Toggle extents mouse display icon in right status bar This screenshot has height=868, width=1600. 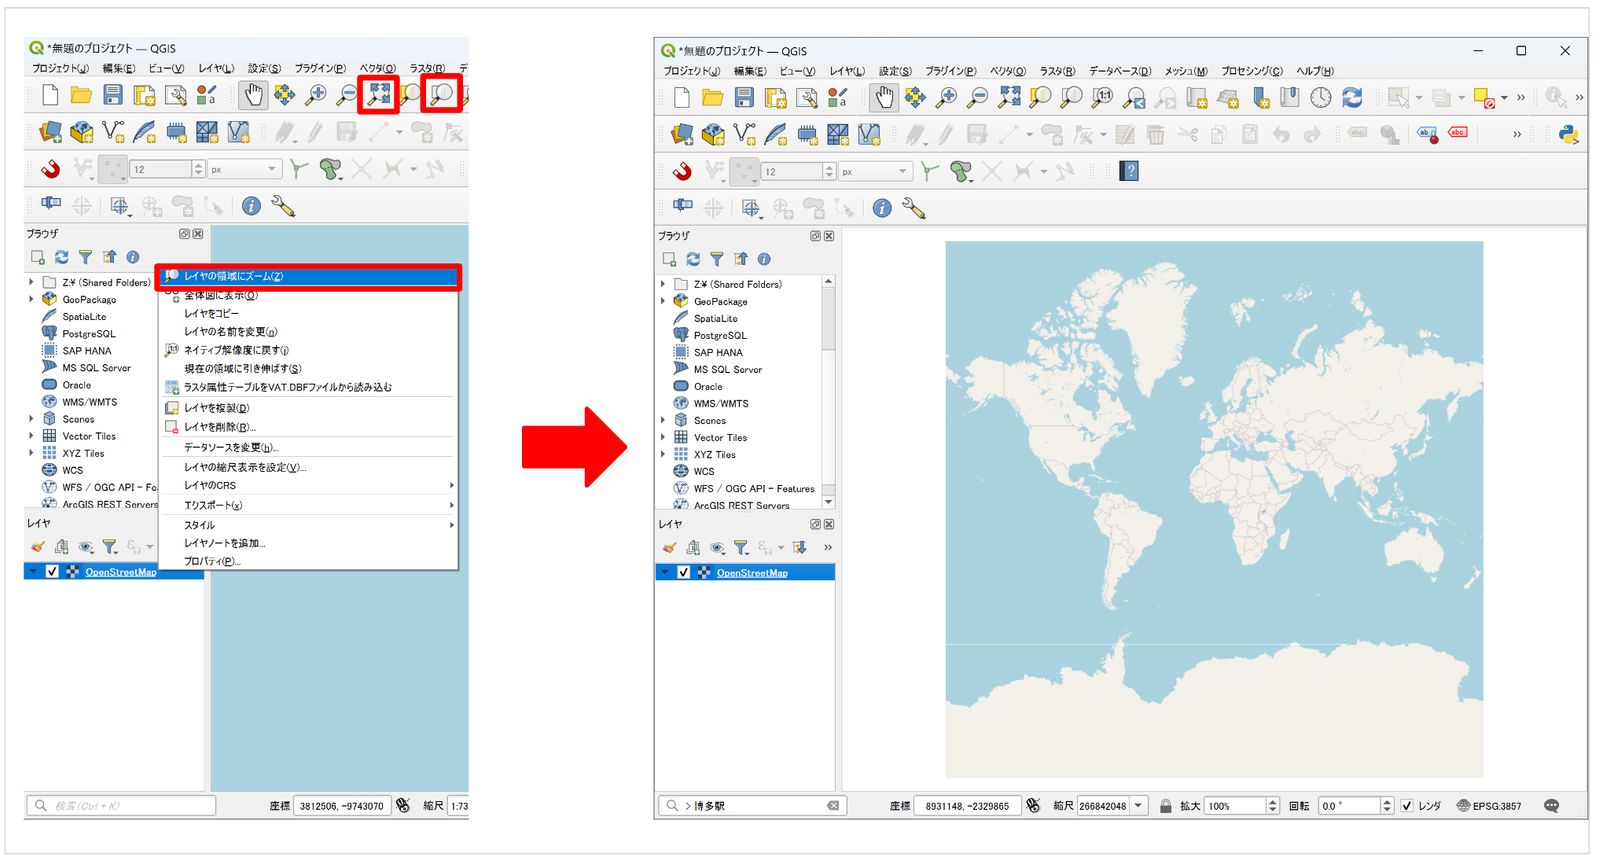[x=1033, y=806]
